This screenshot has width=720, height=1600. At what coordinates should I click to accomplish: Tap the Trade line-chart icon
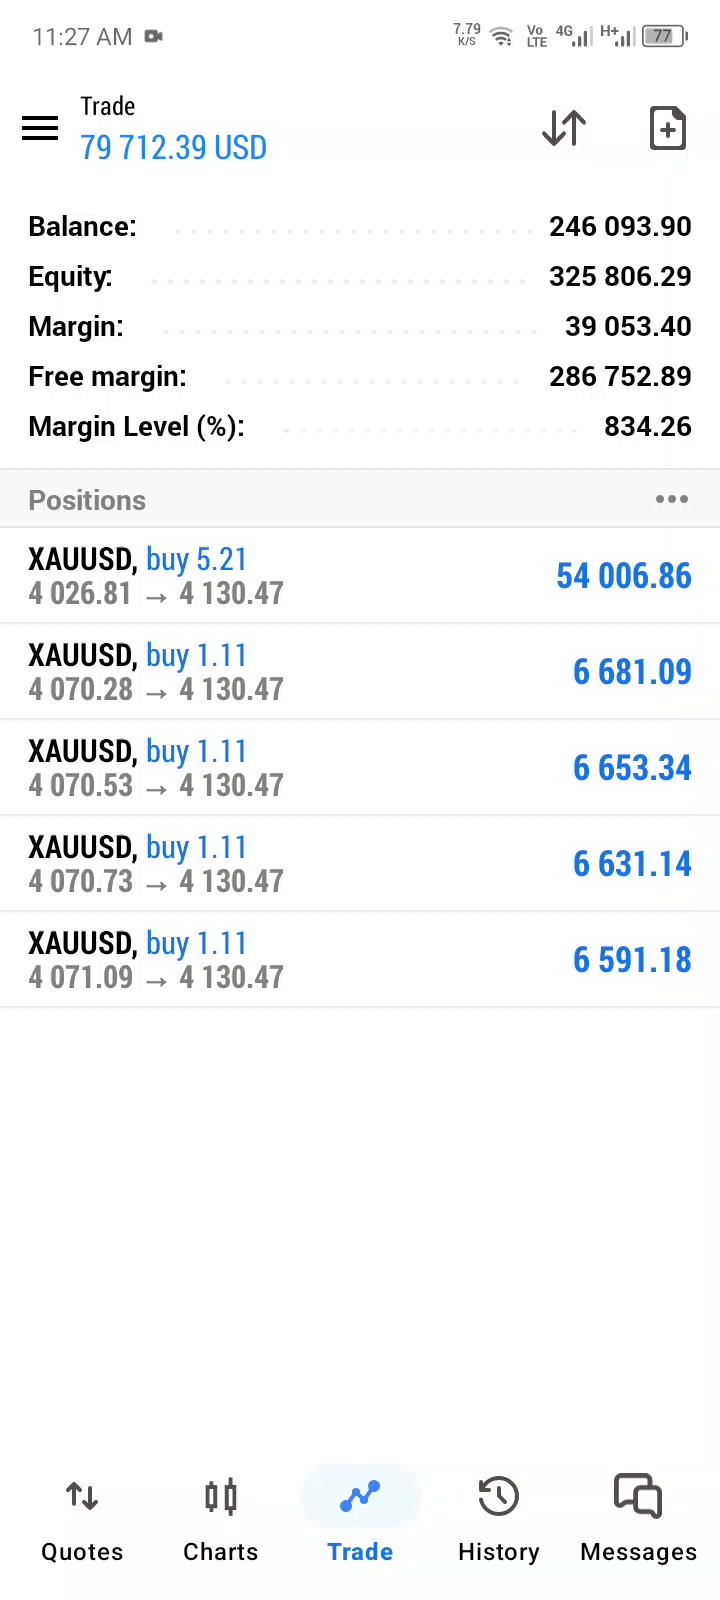coord(360,1497)
